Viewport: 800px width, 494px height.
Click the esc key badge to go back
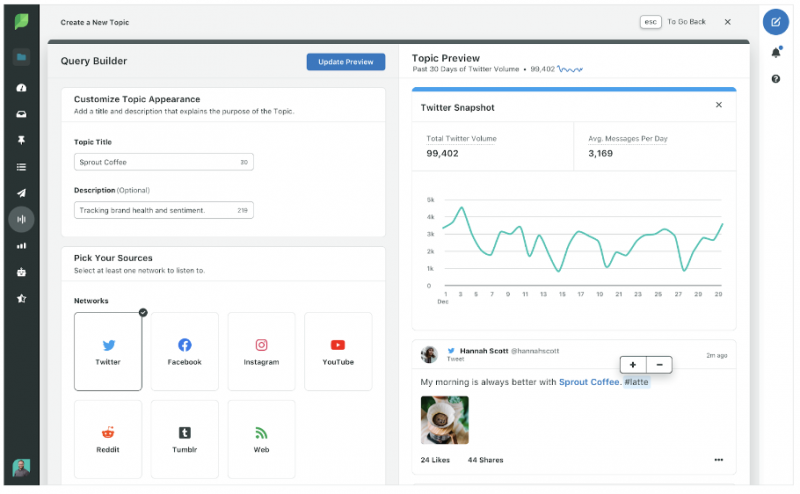[x=651, y=22]
